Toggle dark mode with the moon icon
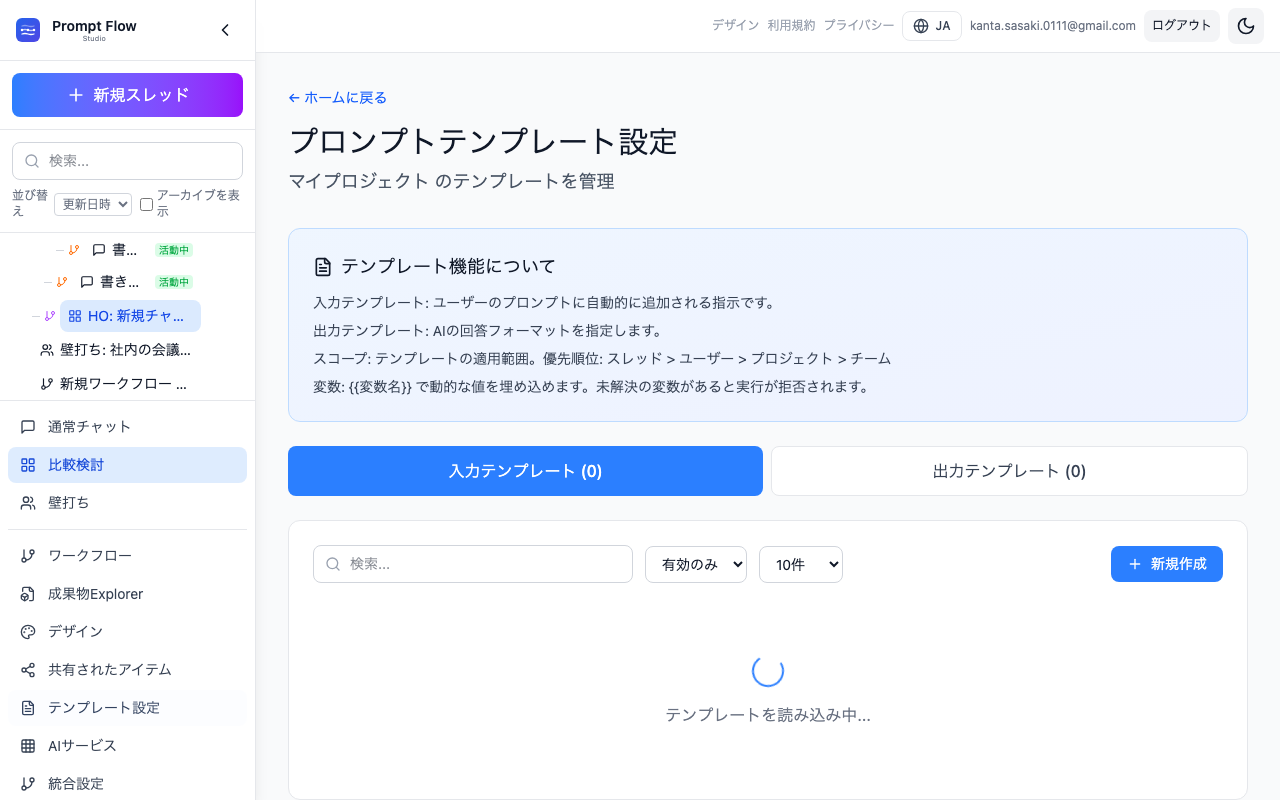1280x800 pixels. [1246, 26]
